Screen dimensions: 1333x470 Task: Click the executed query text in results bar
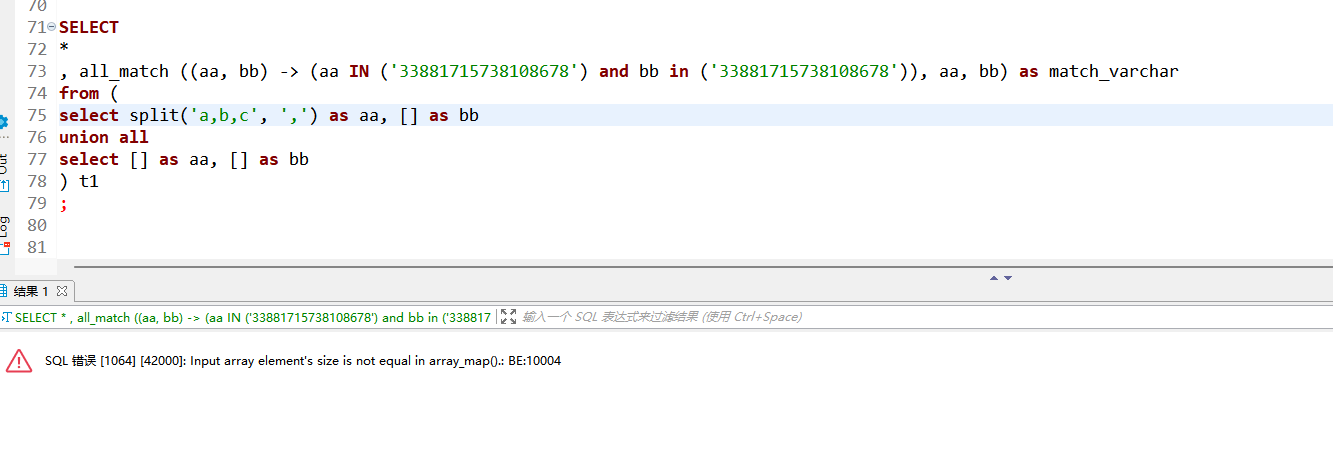point(250,317)
